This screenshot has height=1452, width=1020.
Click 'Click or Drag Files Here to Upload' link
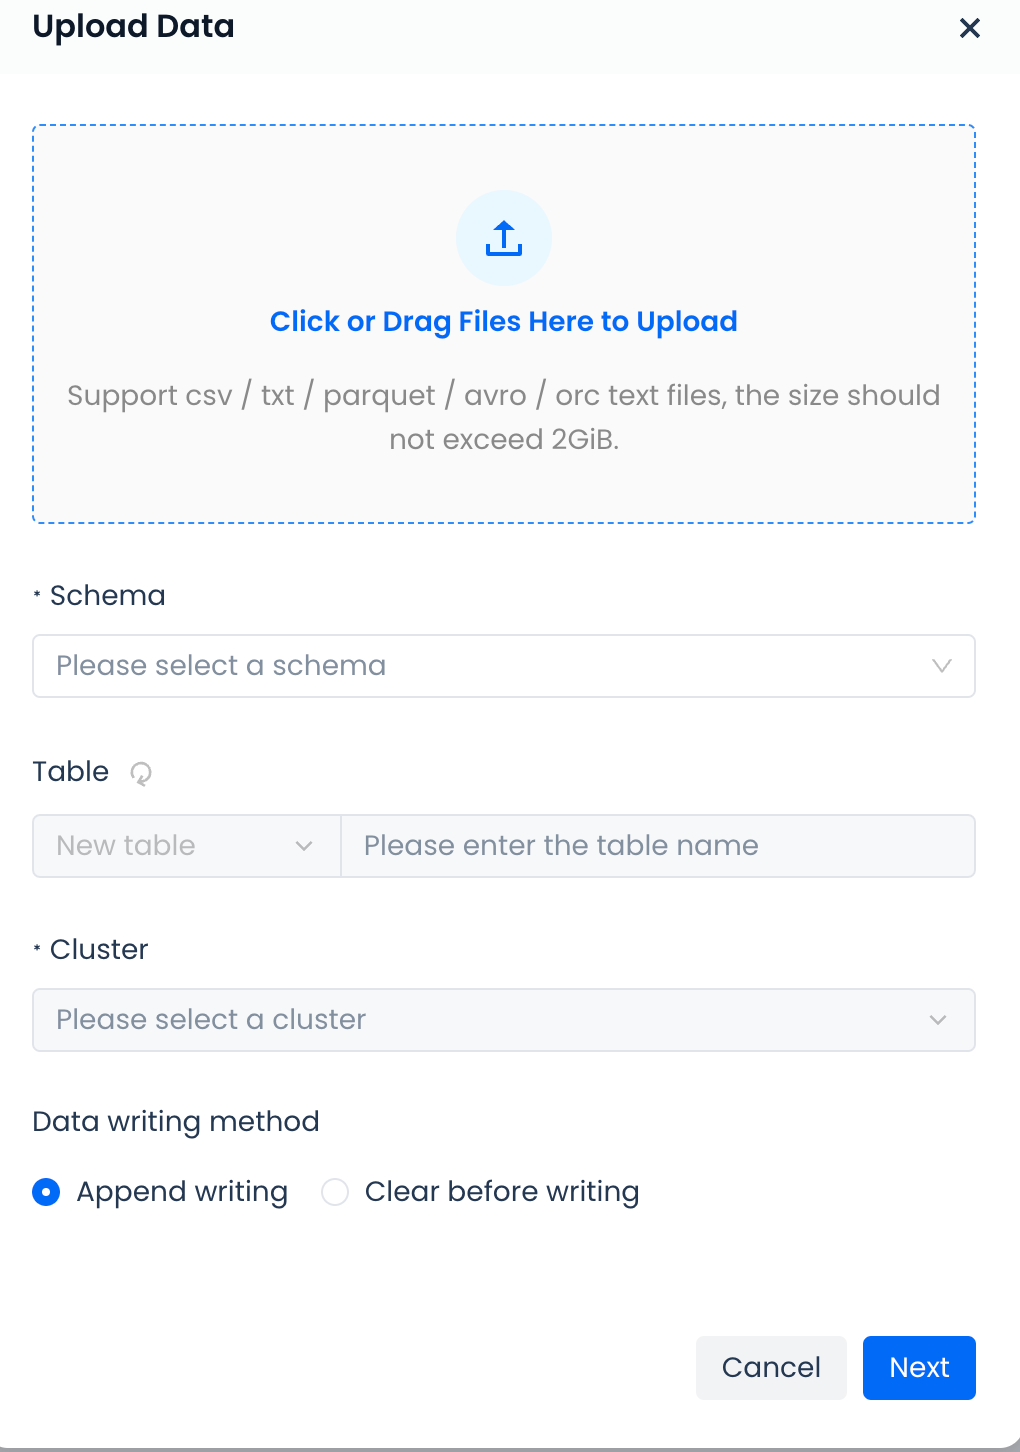tap(504, 322)
